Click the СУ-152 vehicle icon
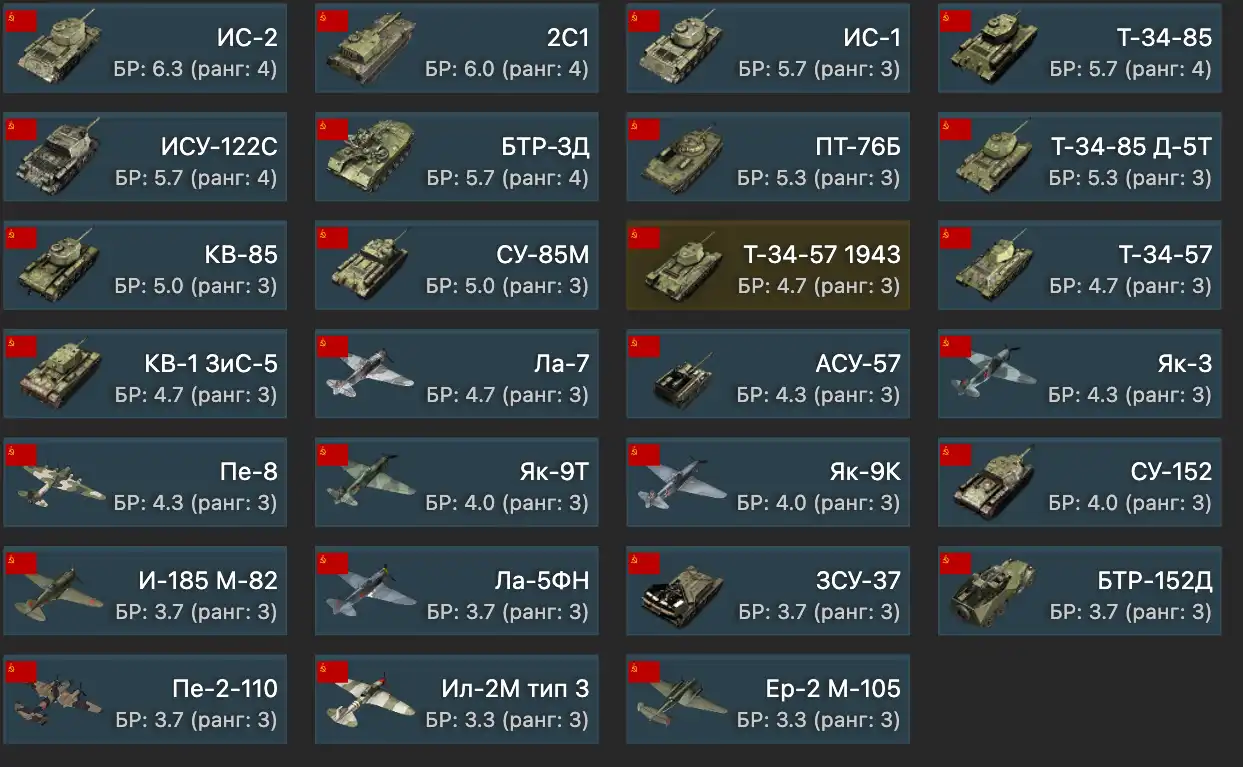 pyautogui.click(x=991, y=482)
